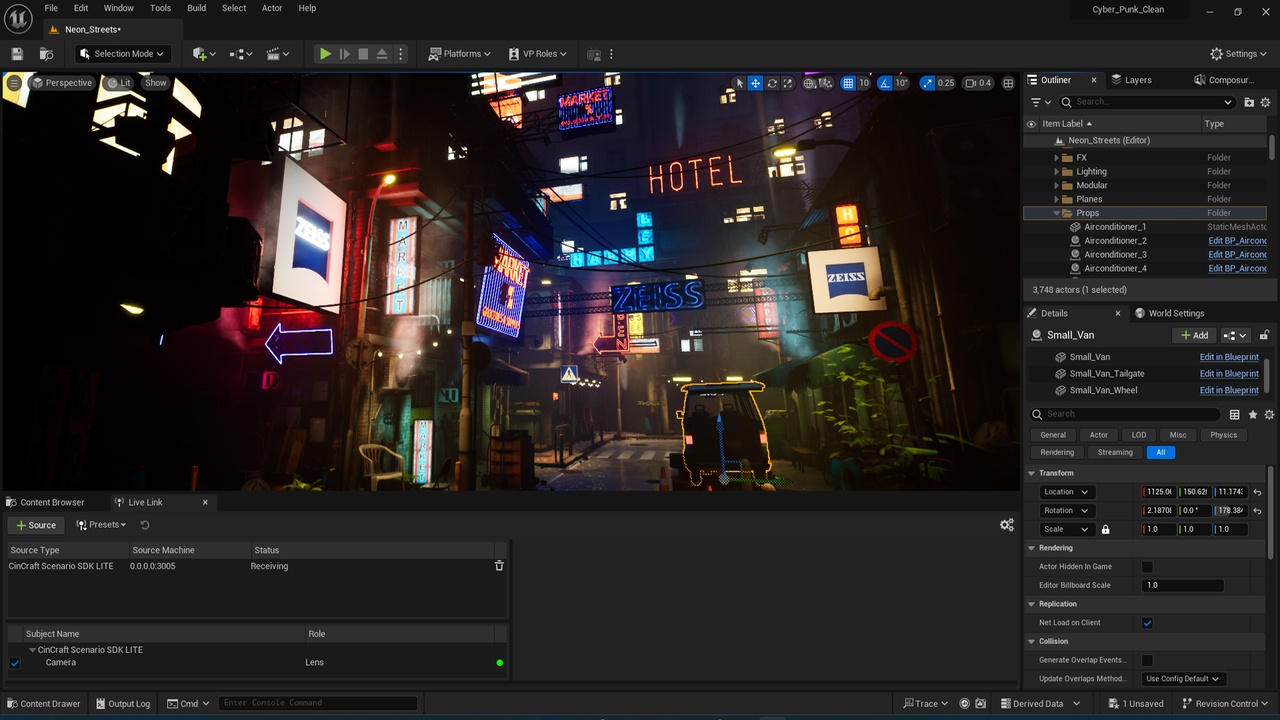The width and height of the screenshot is (1280, 720).
Task: Click the Details property matrix grid icon
Action: (1235, 414)
